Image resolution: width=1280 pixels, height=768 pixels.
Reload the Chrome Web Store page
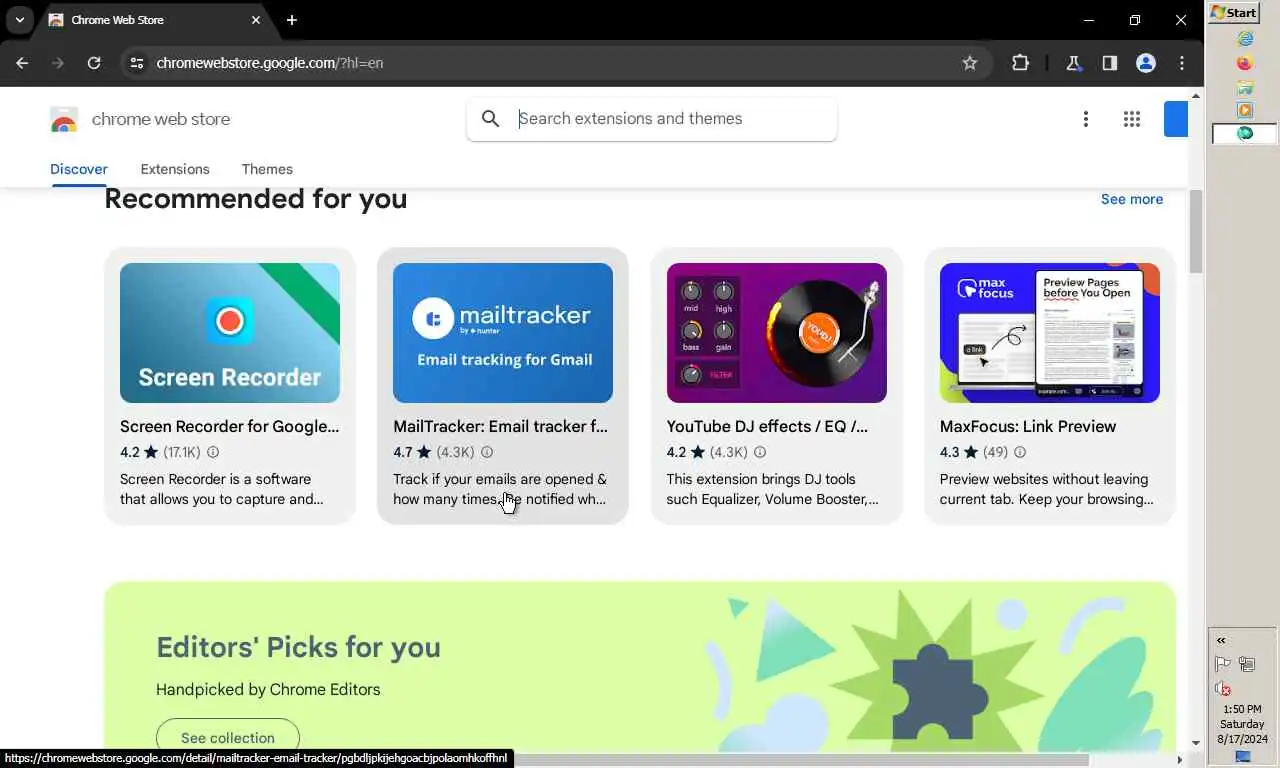click(94, 63)
